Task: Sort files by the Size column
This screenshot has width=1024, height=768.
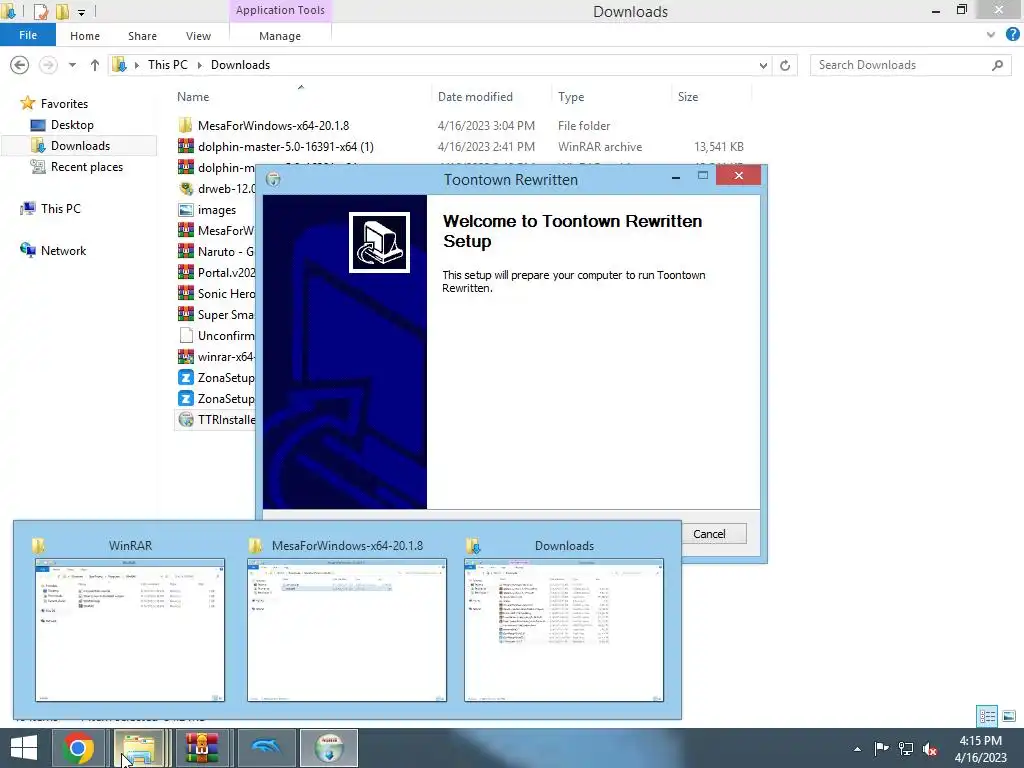Action: 688,97
